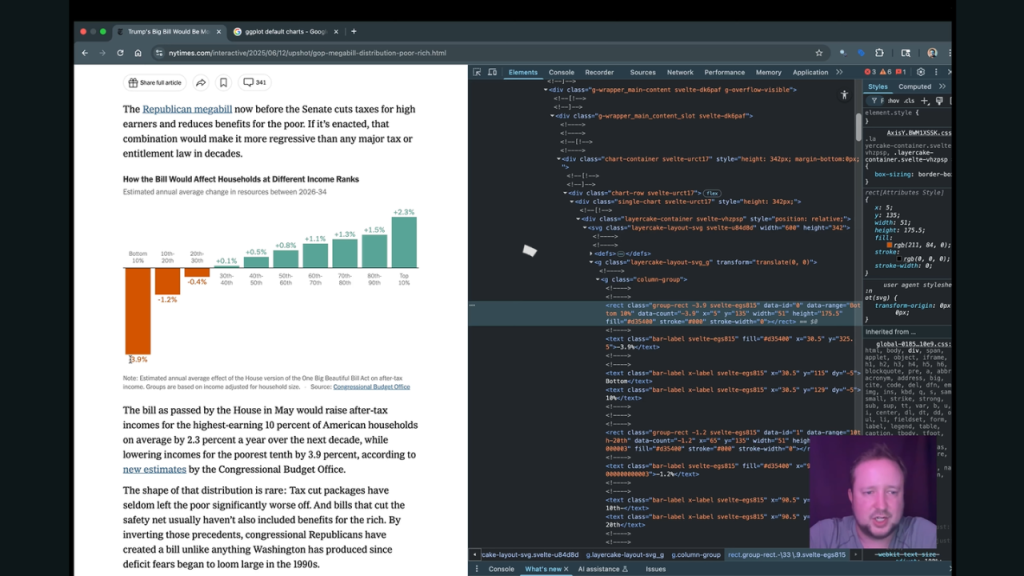Follow the Republican megabill link
Viewport: 1024px width, 576px height.
coord(186,108)
